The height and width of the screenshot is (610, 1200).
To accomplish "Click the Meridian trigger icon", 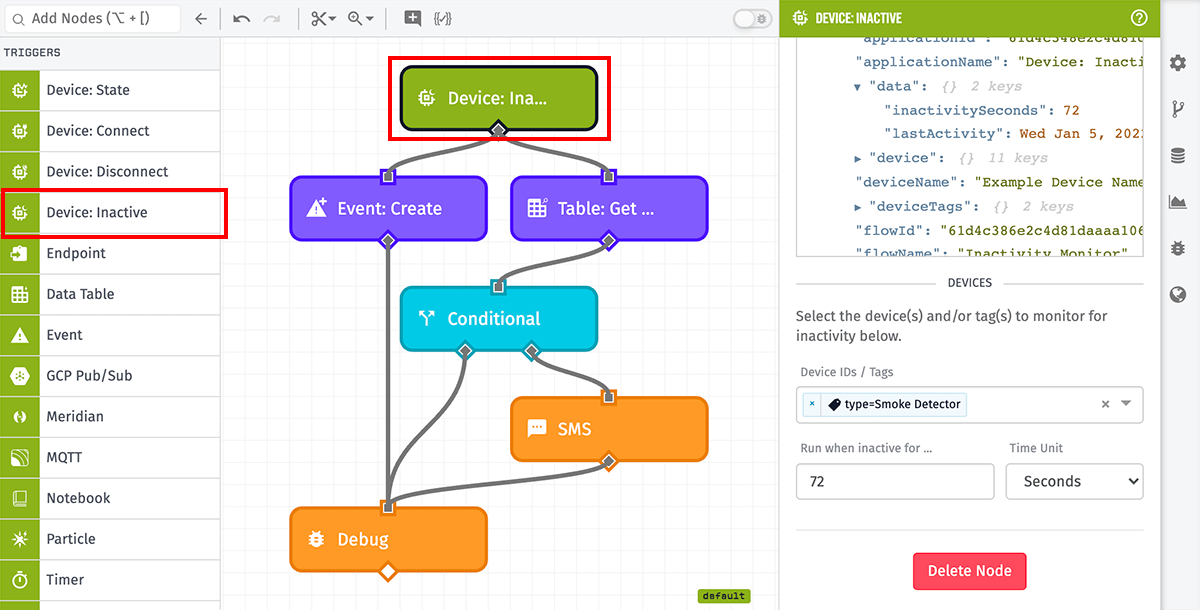I will coord(20,417).
